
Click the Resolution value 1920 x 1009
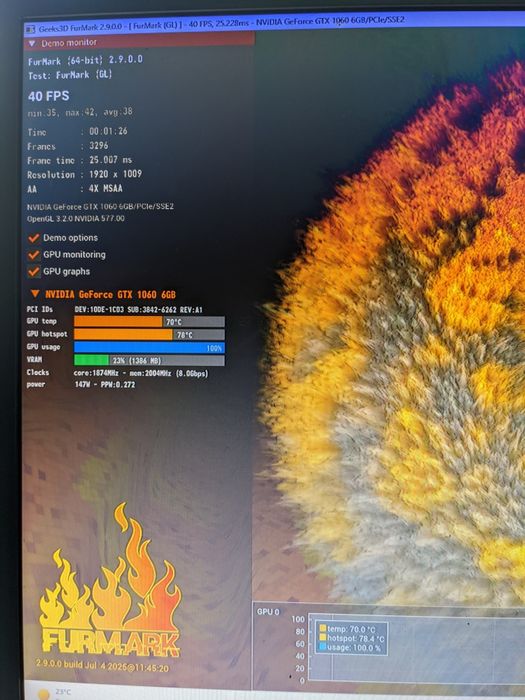coord(115,174)
